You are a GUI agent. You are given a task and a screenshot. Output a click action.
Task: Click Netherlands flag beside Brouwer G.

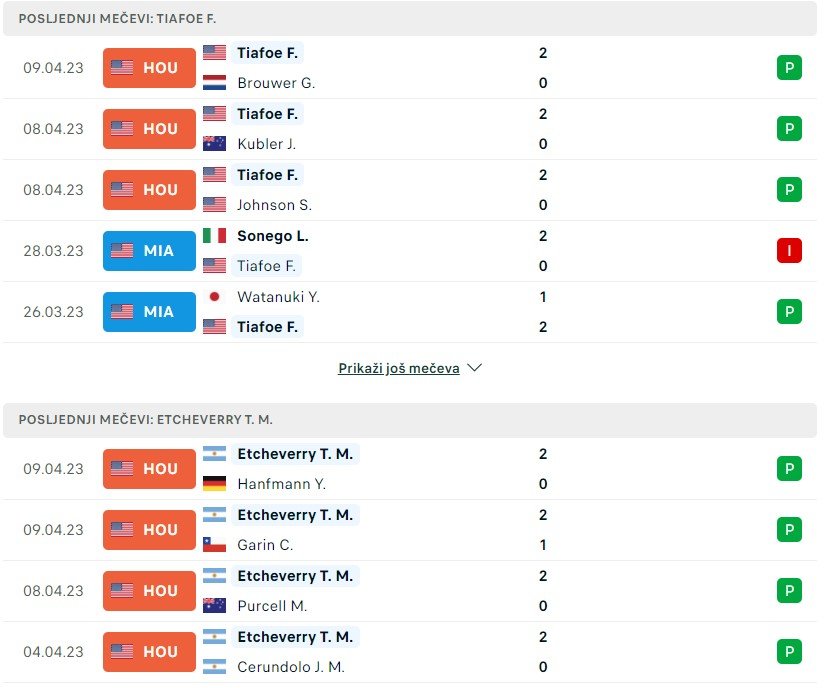[x=214, y=83]
